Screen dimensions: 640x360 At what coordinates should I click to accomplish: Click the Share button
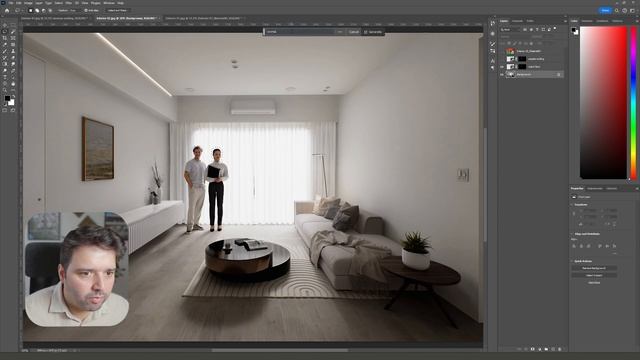605,10
